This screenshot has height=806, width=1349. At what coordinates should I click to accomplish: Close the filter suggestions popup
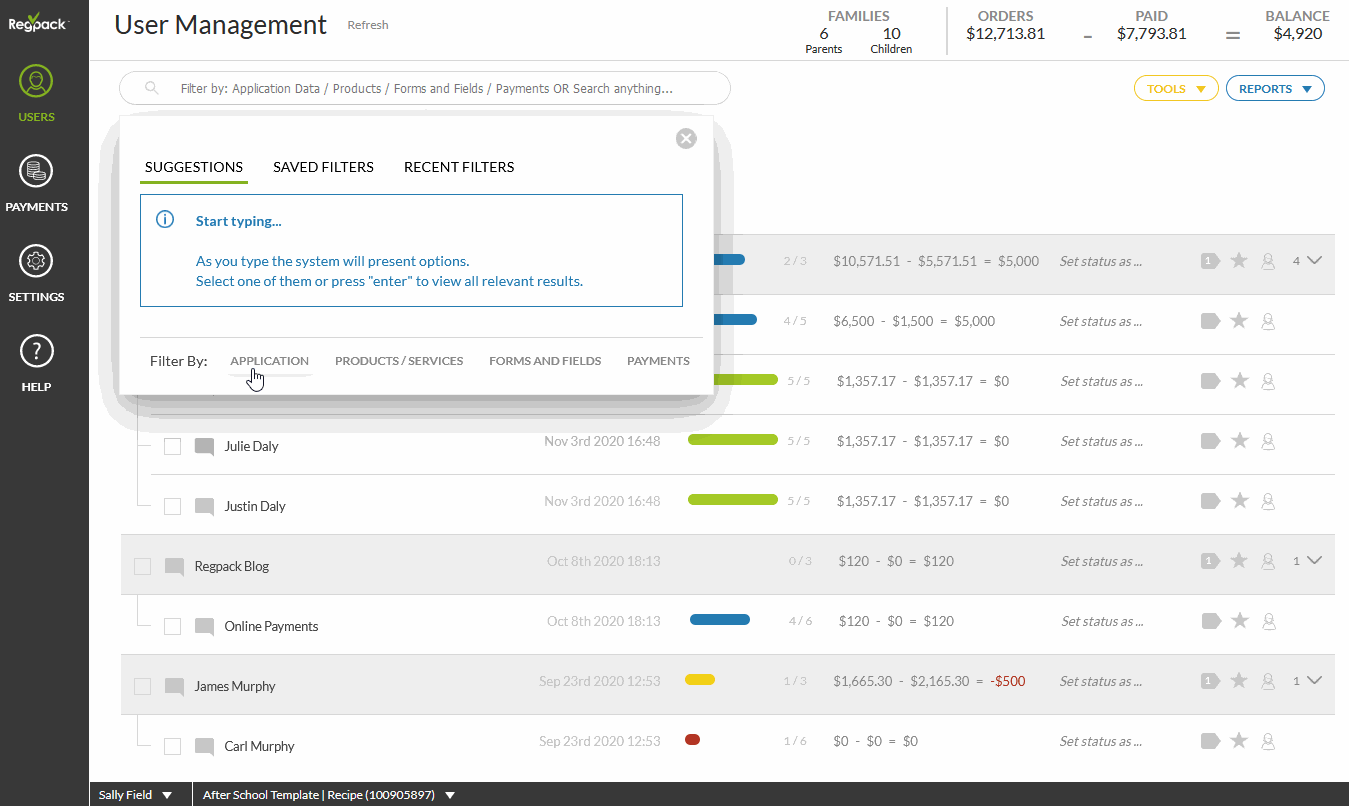tap(686, 139)
